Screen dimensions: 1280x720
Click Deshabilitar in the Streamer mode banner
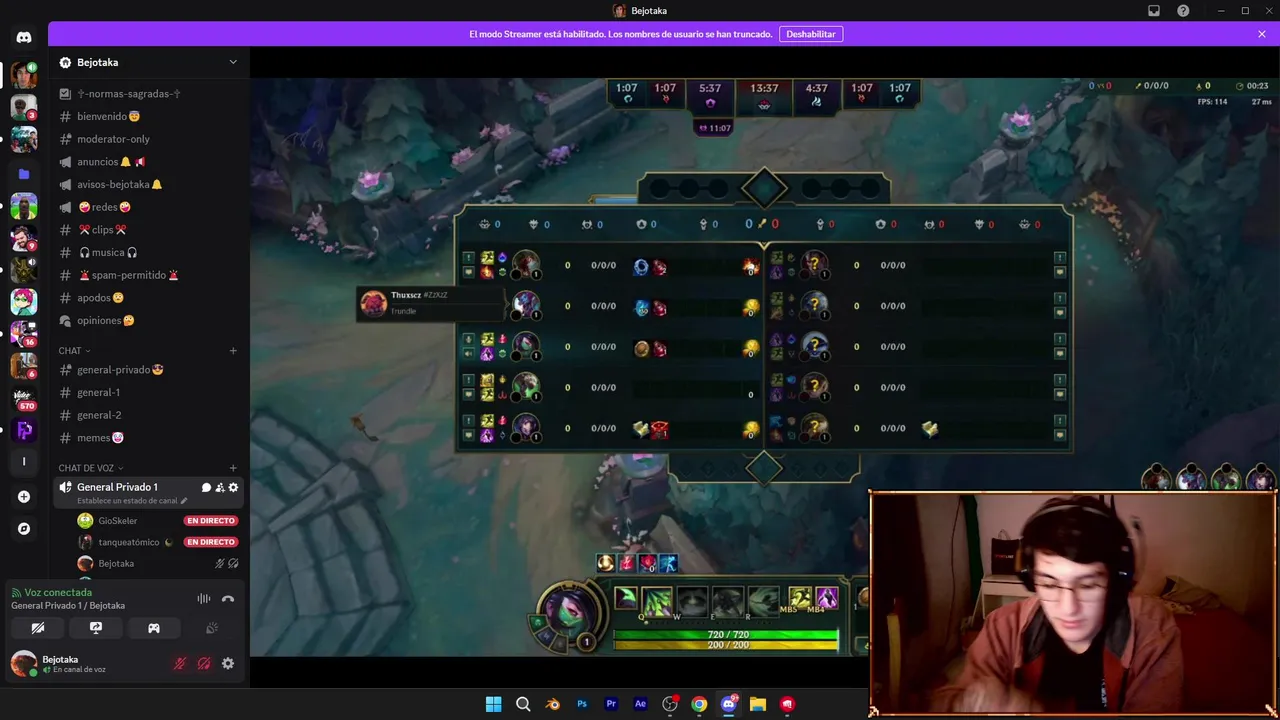tap(811, 34)
